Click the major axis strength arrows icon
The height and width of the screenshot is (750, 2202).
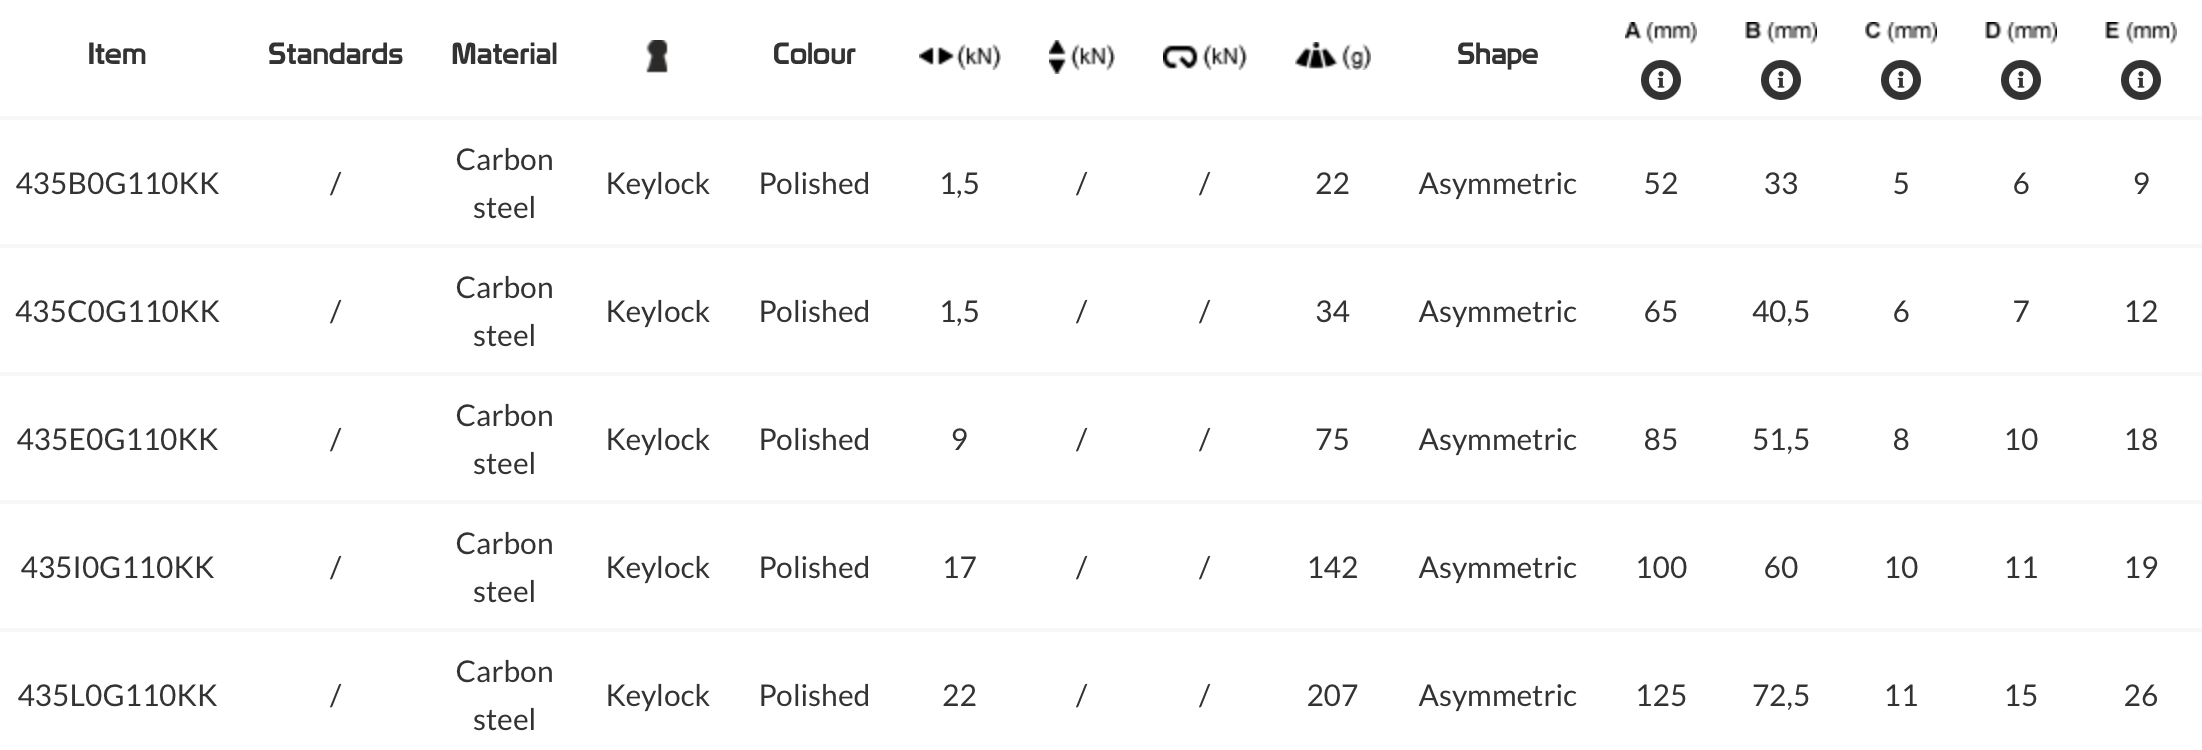click(x=936, y=56)
